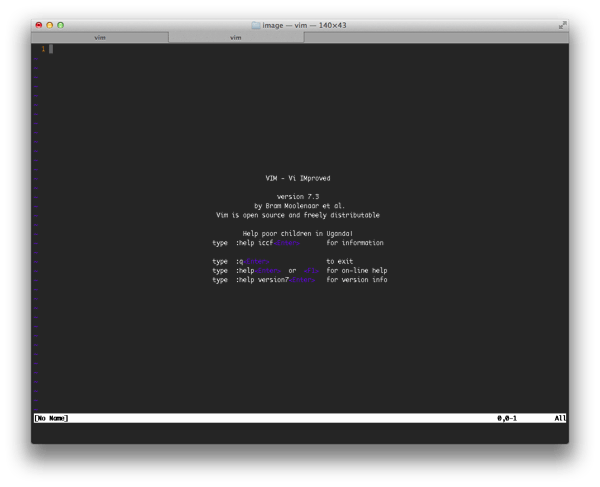
Task: Minimize the terminal with yellow button
Action: (x=50, y=25)
